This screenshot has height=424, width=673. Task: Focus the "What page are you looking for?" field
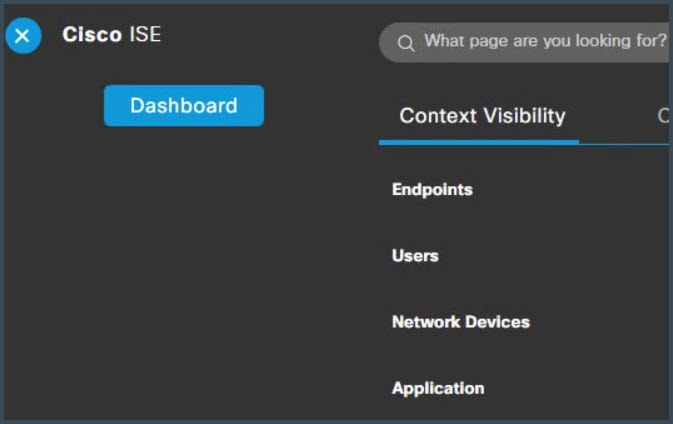pyautogui.click(x=526, y=42)
